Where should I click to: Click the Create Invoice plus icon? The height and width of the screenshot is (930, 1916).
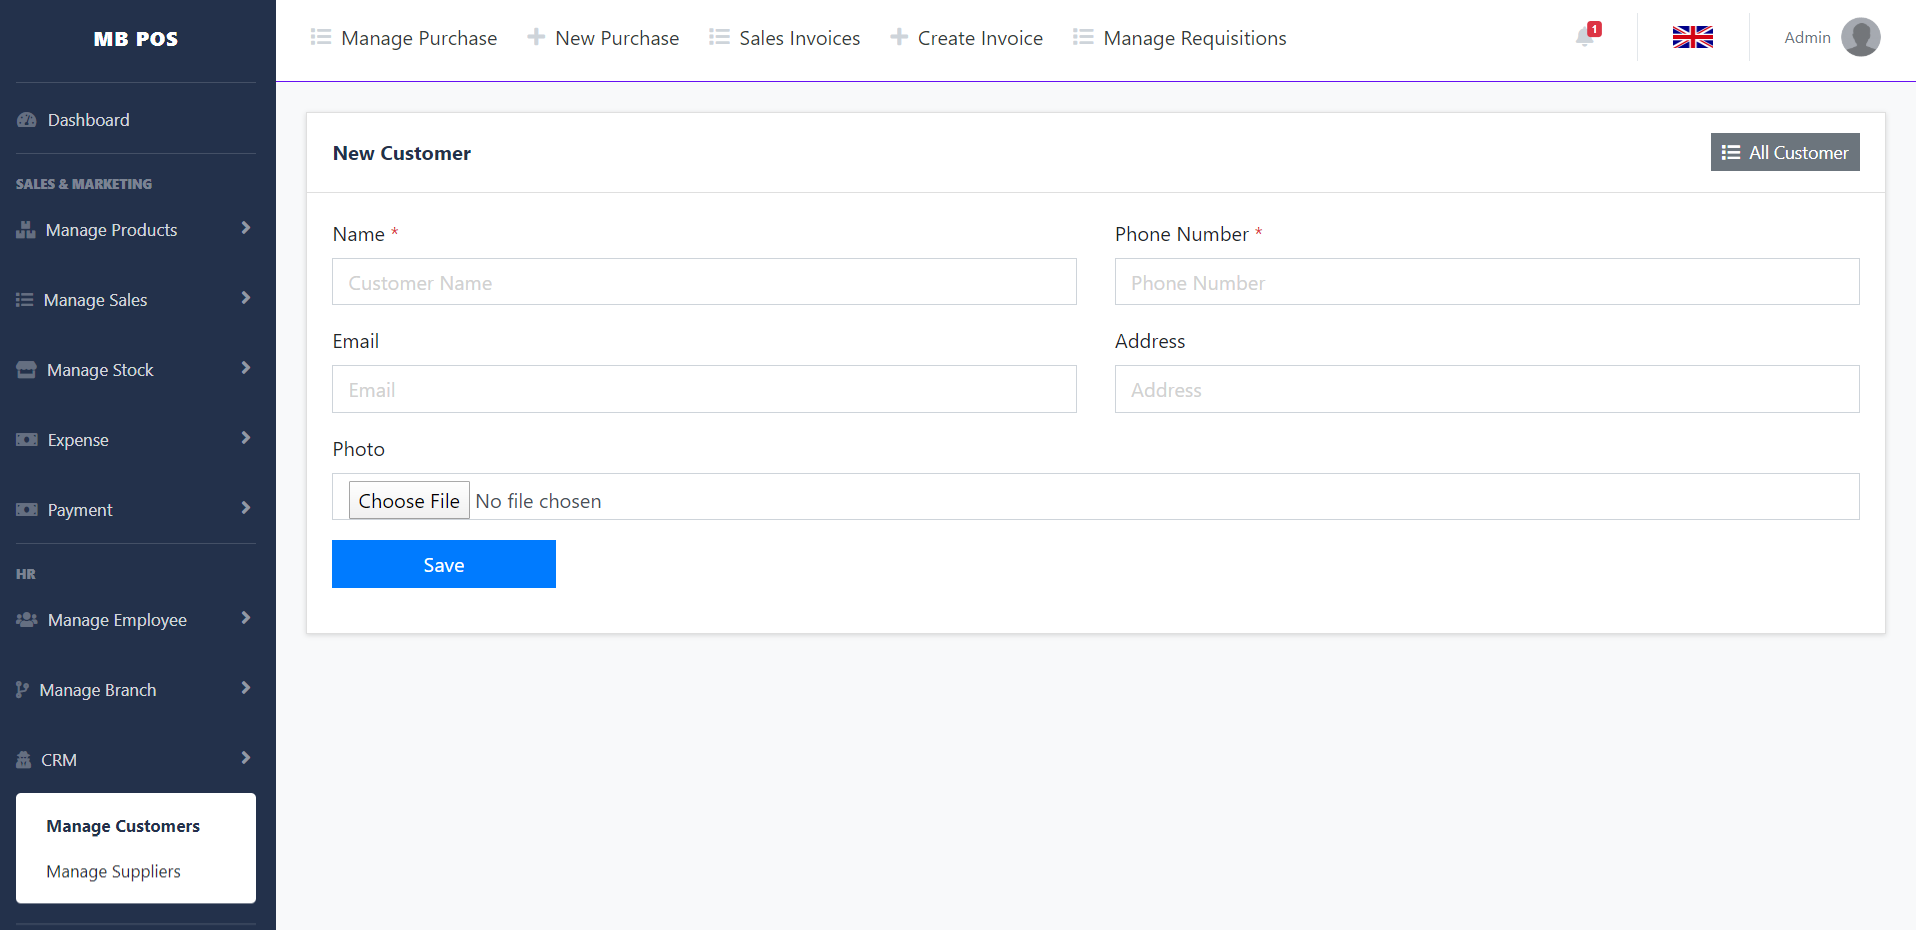(898, 37)
